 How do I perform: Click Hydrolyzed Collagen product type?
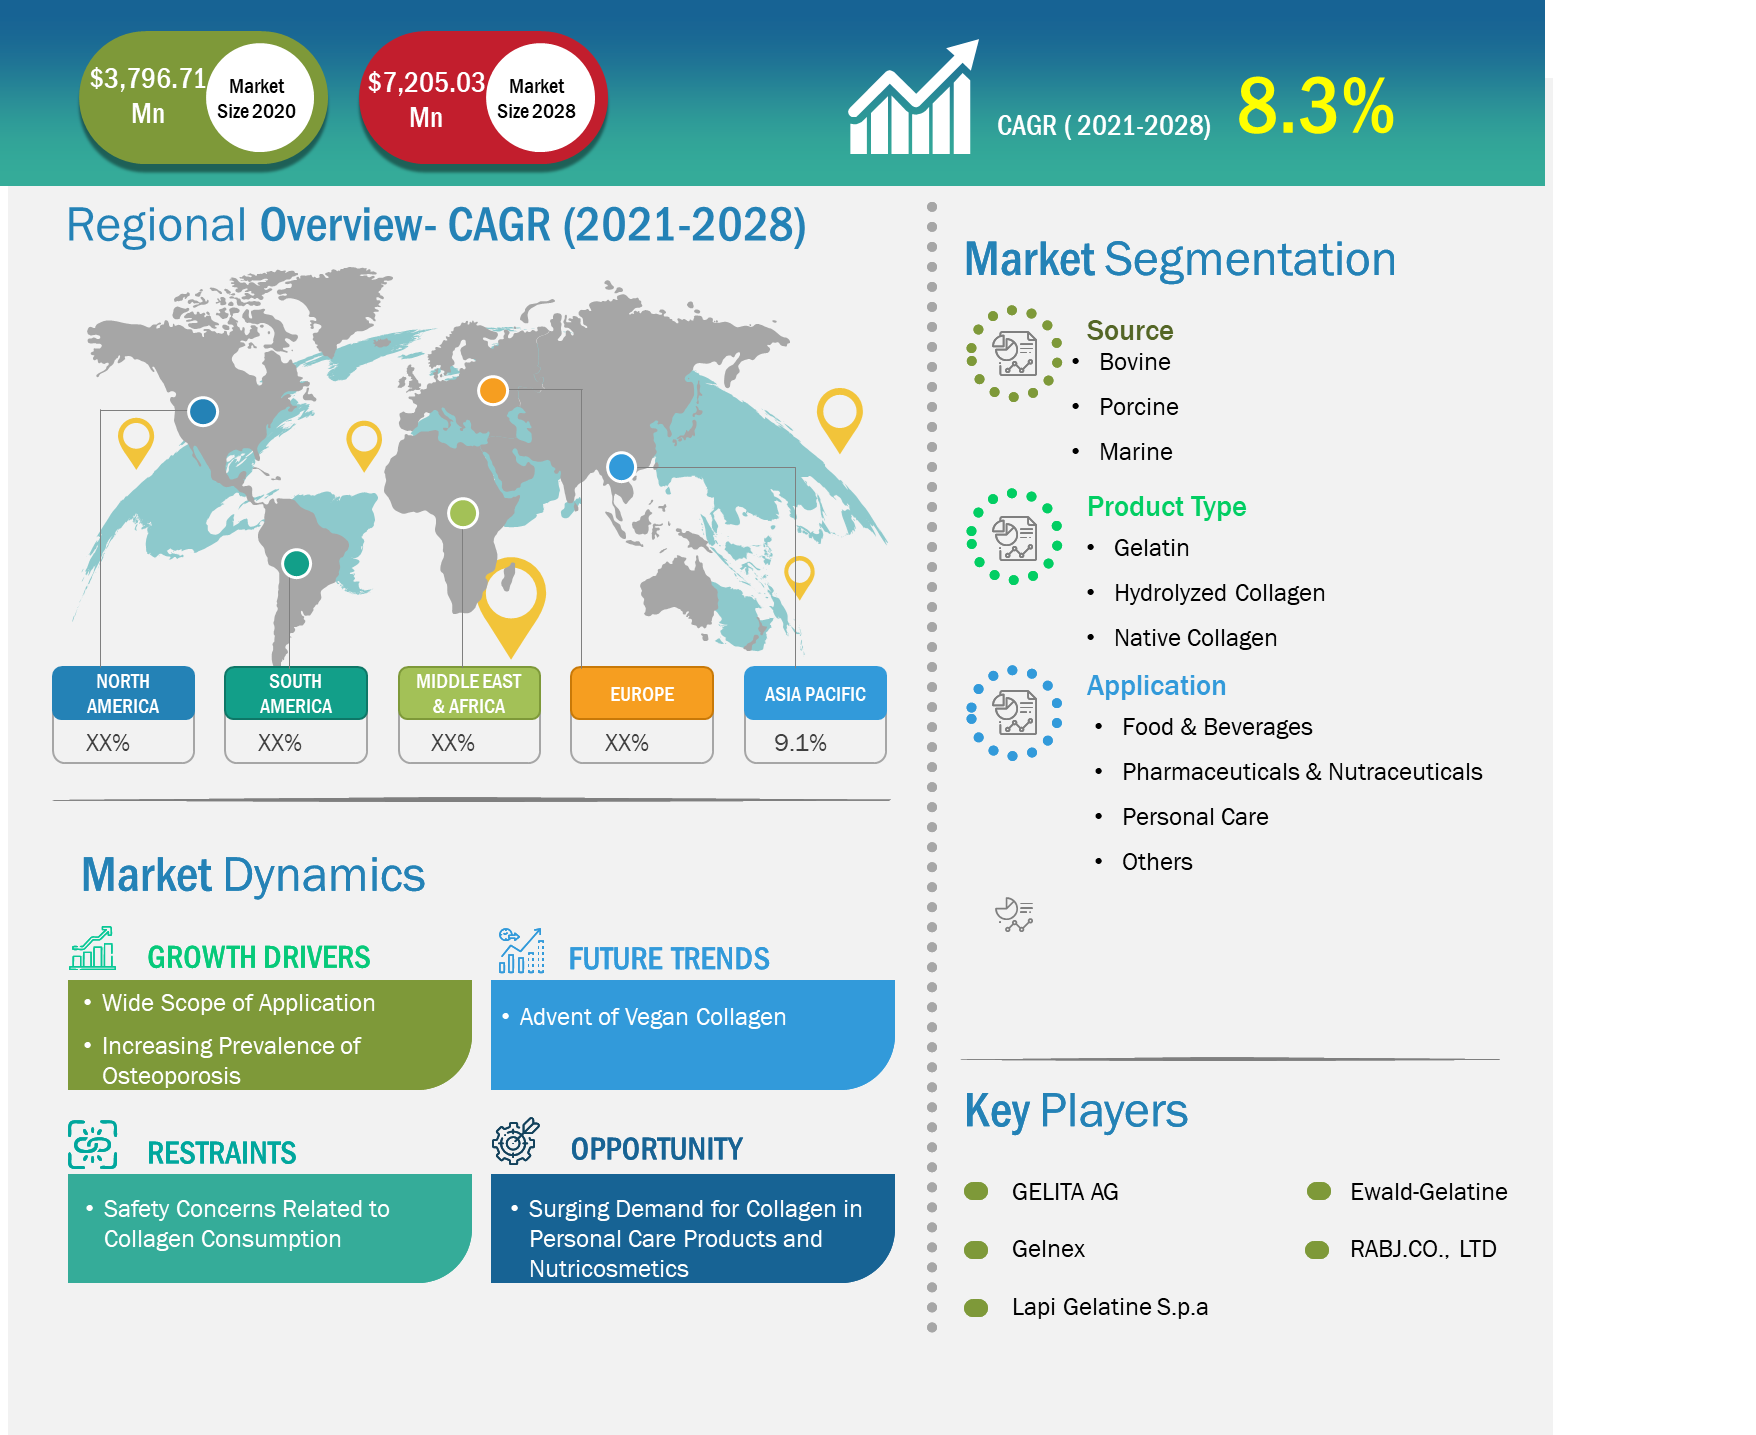point(1219,593)
